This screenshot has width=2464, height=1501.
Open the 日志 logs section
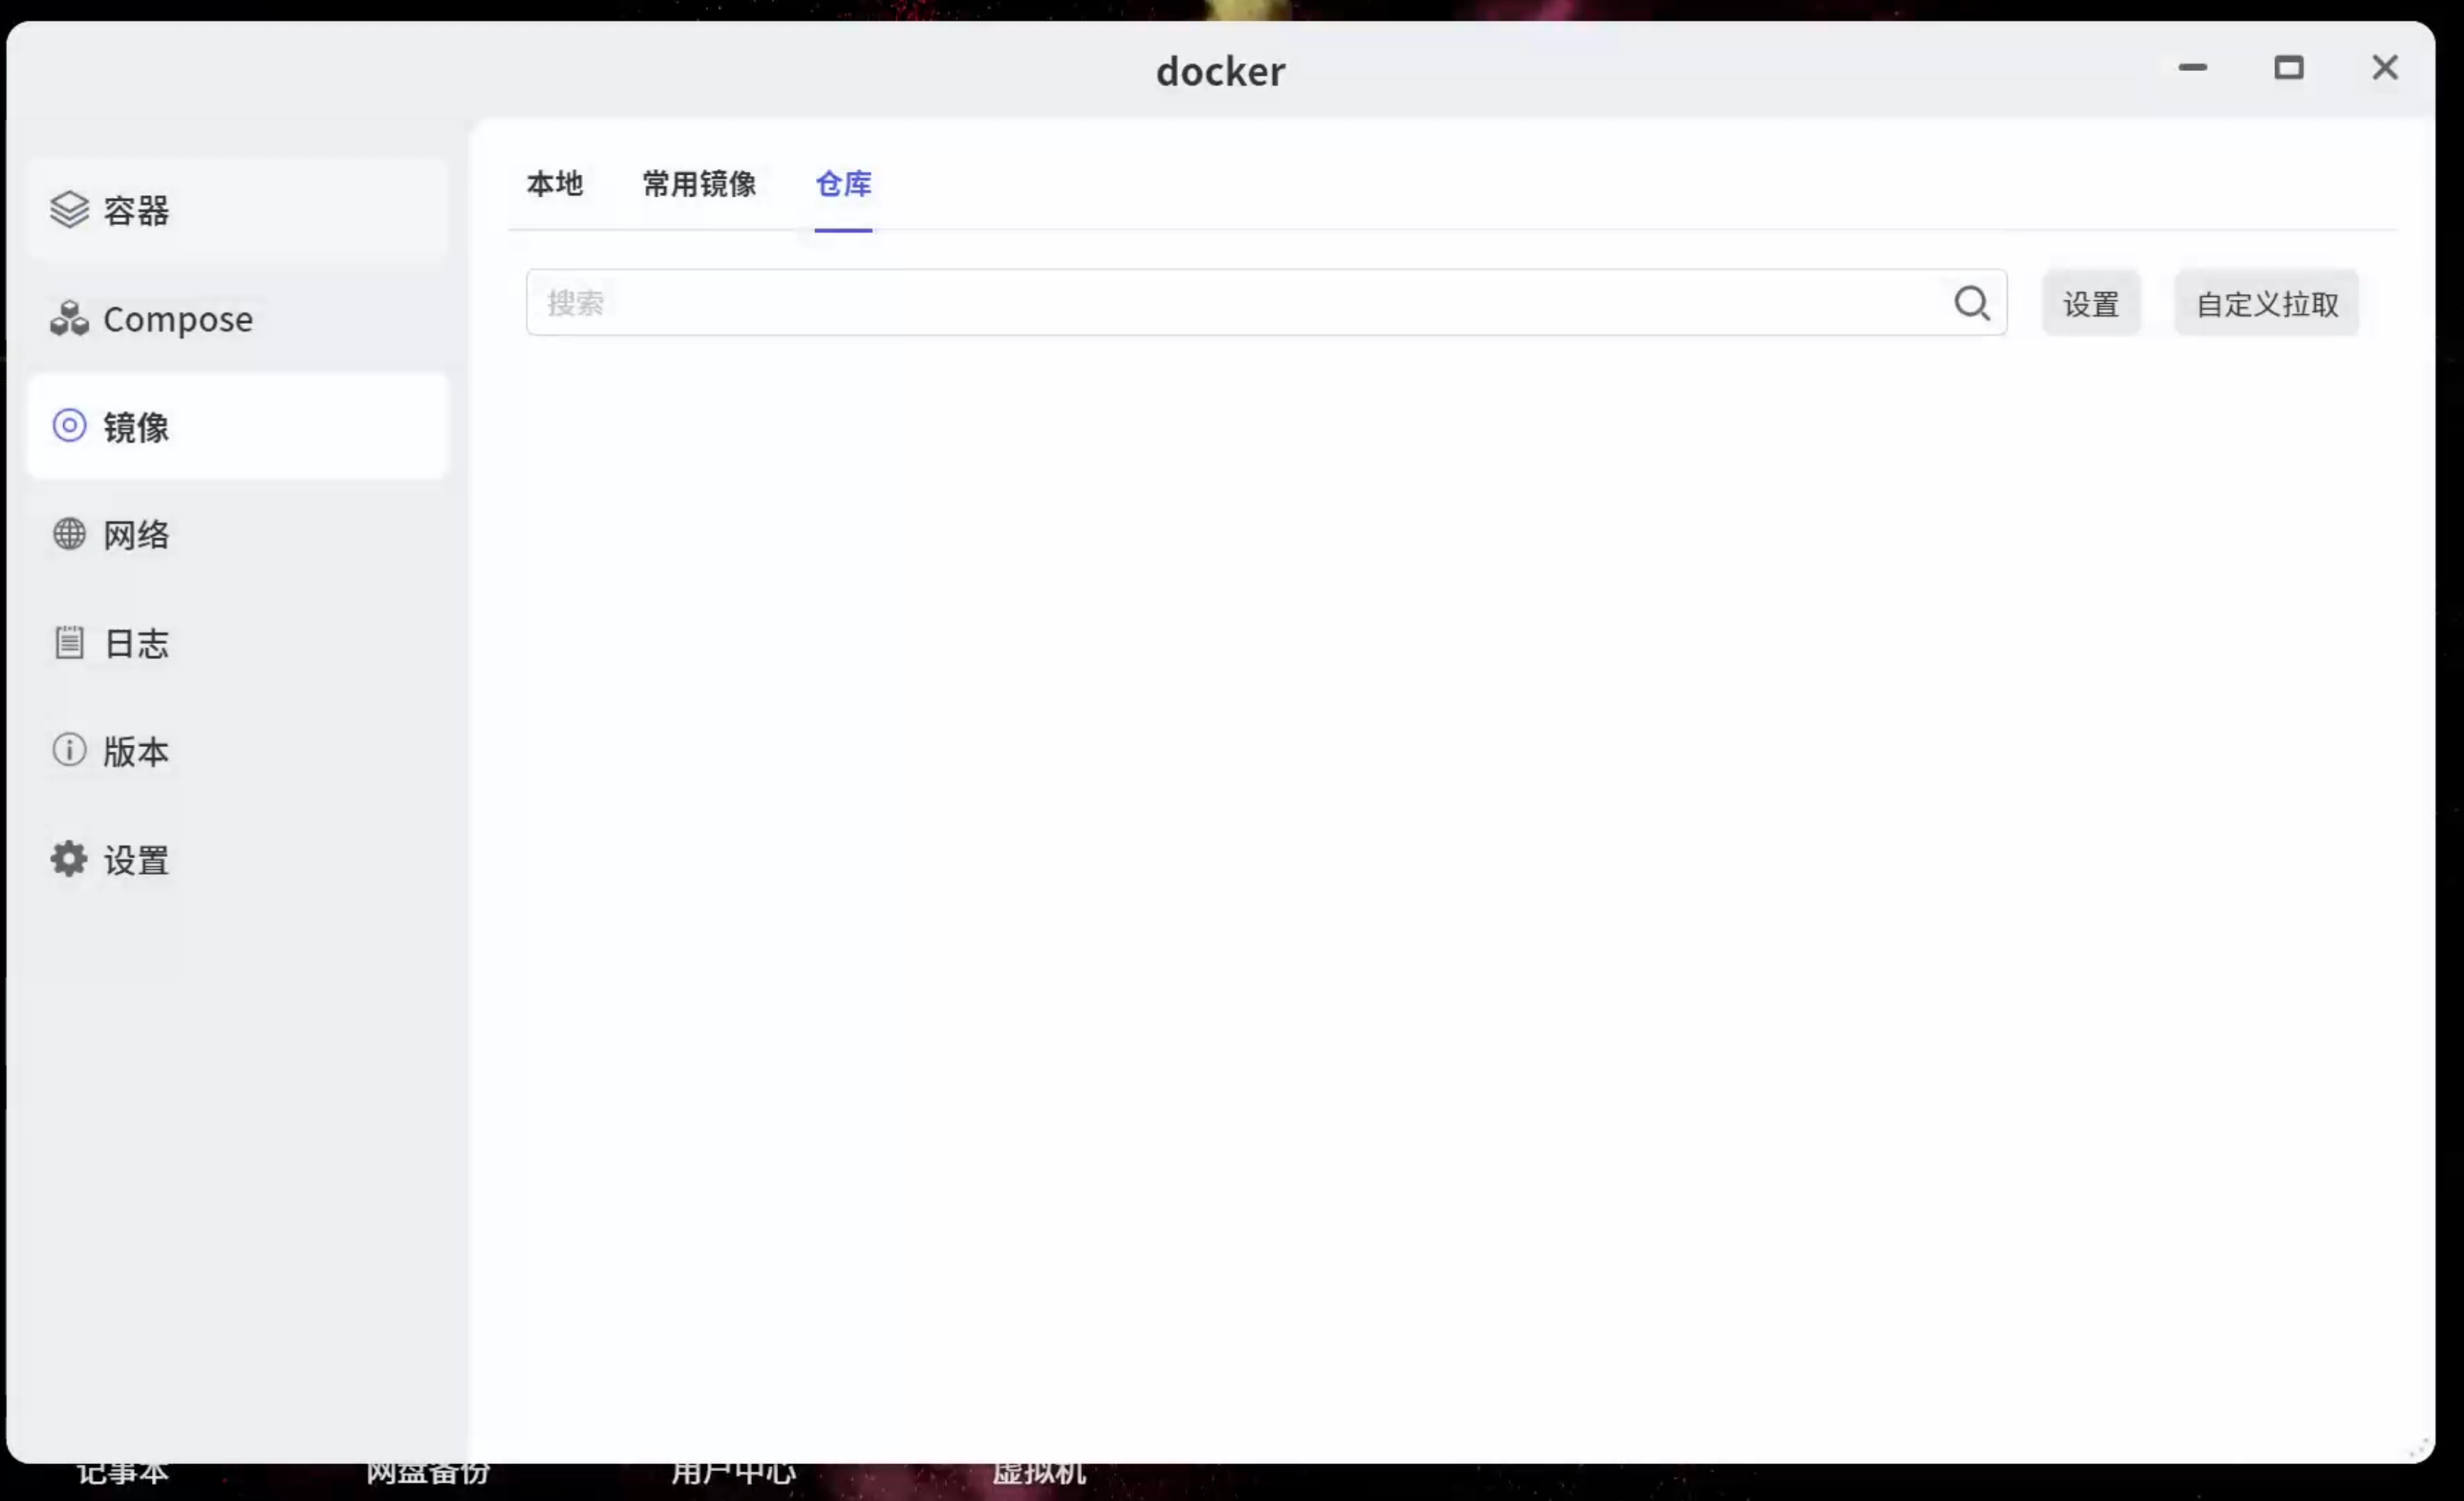click(237, 643)
